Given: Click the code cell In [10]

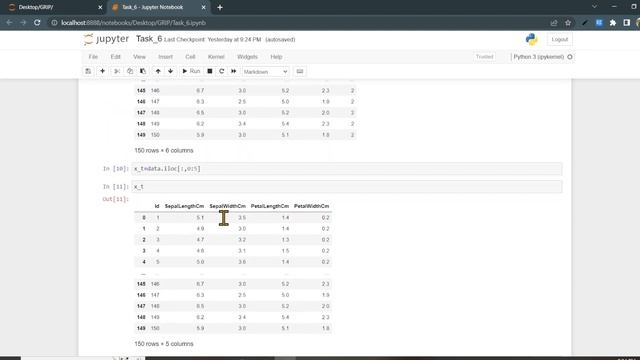Looking at the screenshot, I should (347, 169).
